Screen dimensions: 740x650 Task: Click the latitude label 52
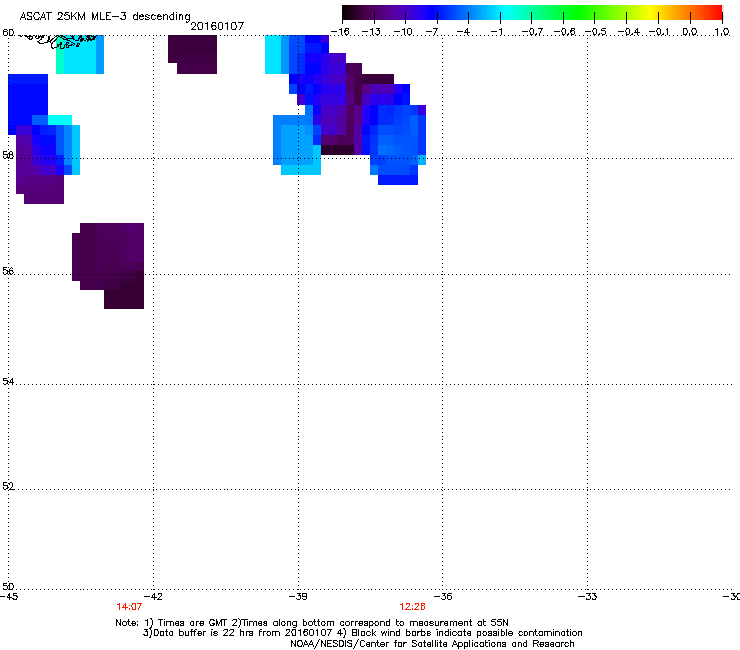[8, 486]
